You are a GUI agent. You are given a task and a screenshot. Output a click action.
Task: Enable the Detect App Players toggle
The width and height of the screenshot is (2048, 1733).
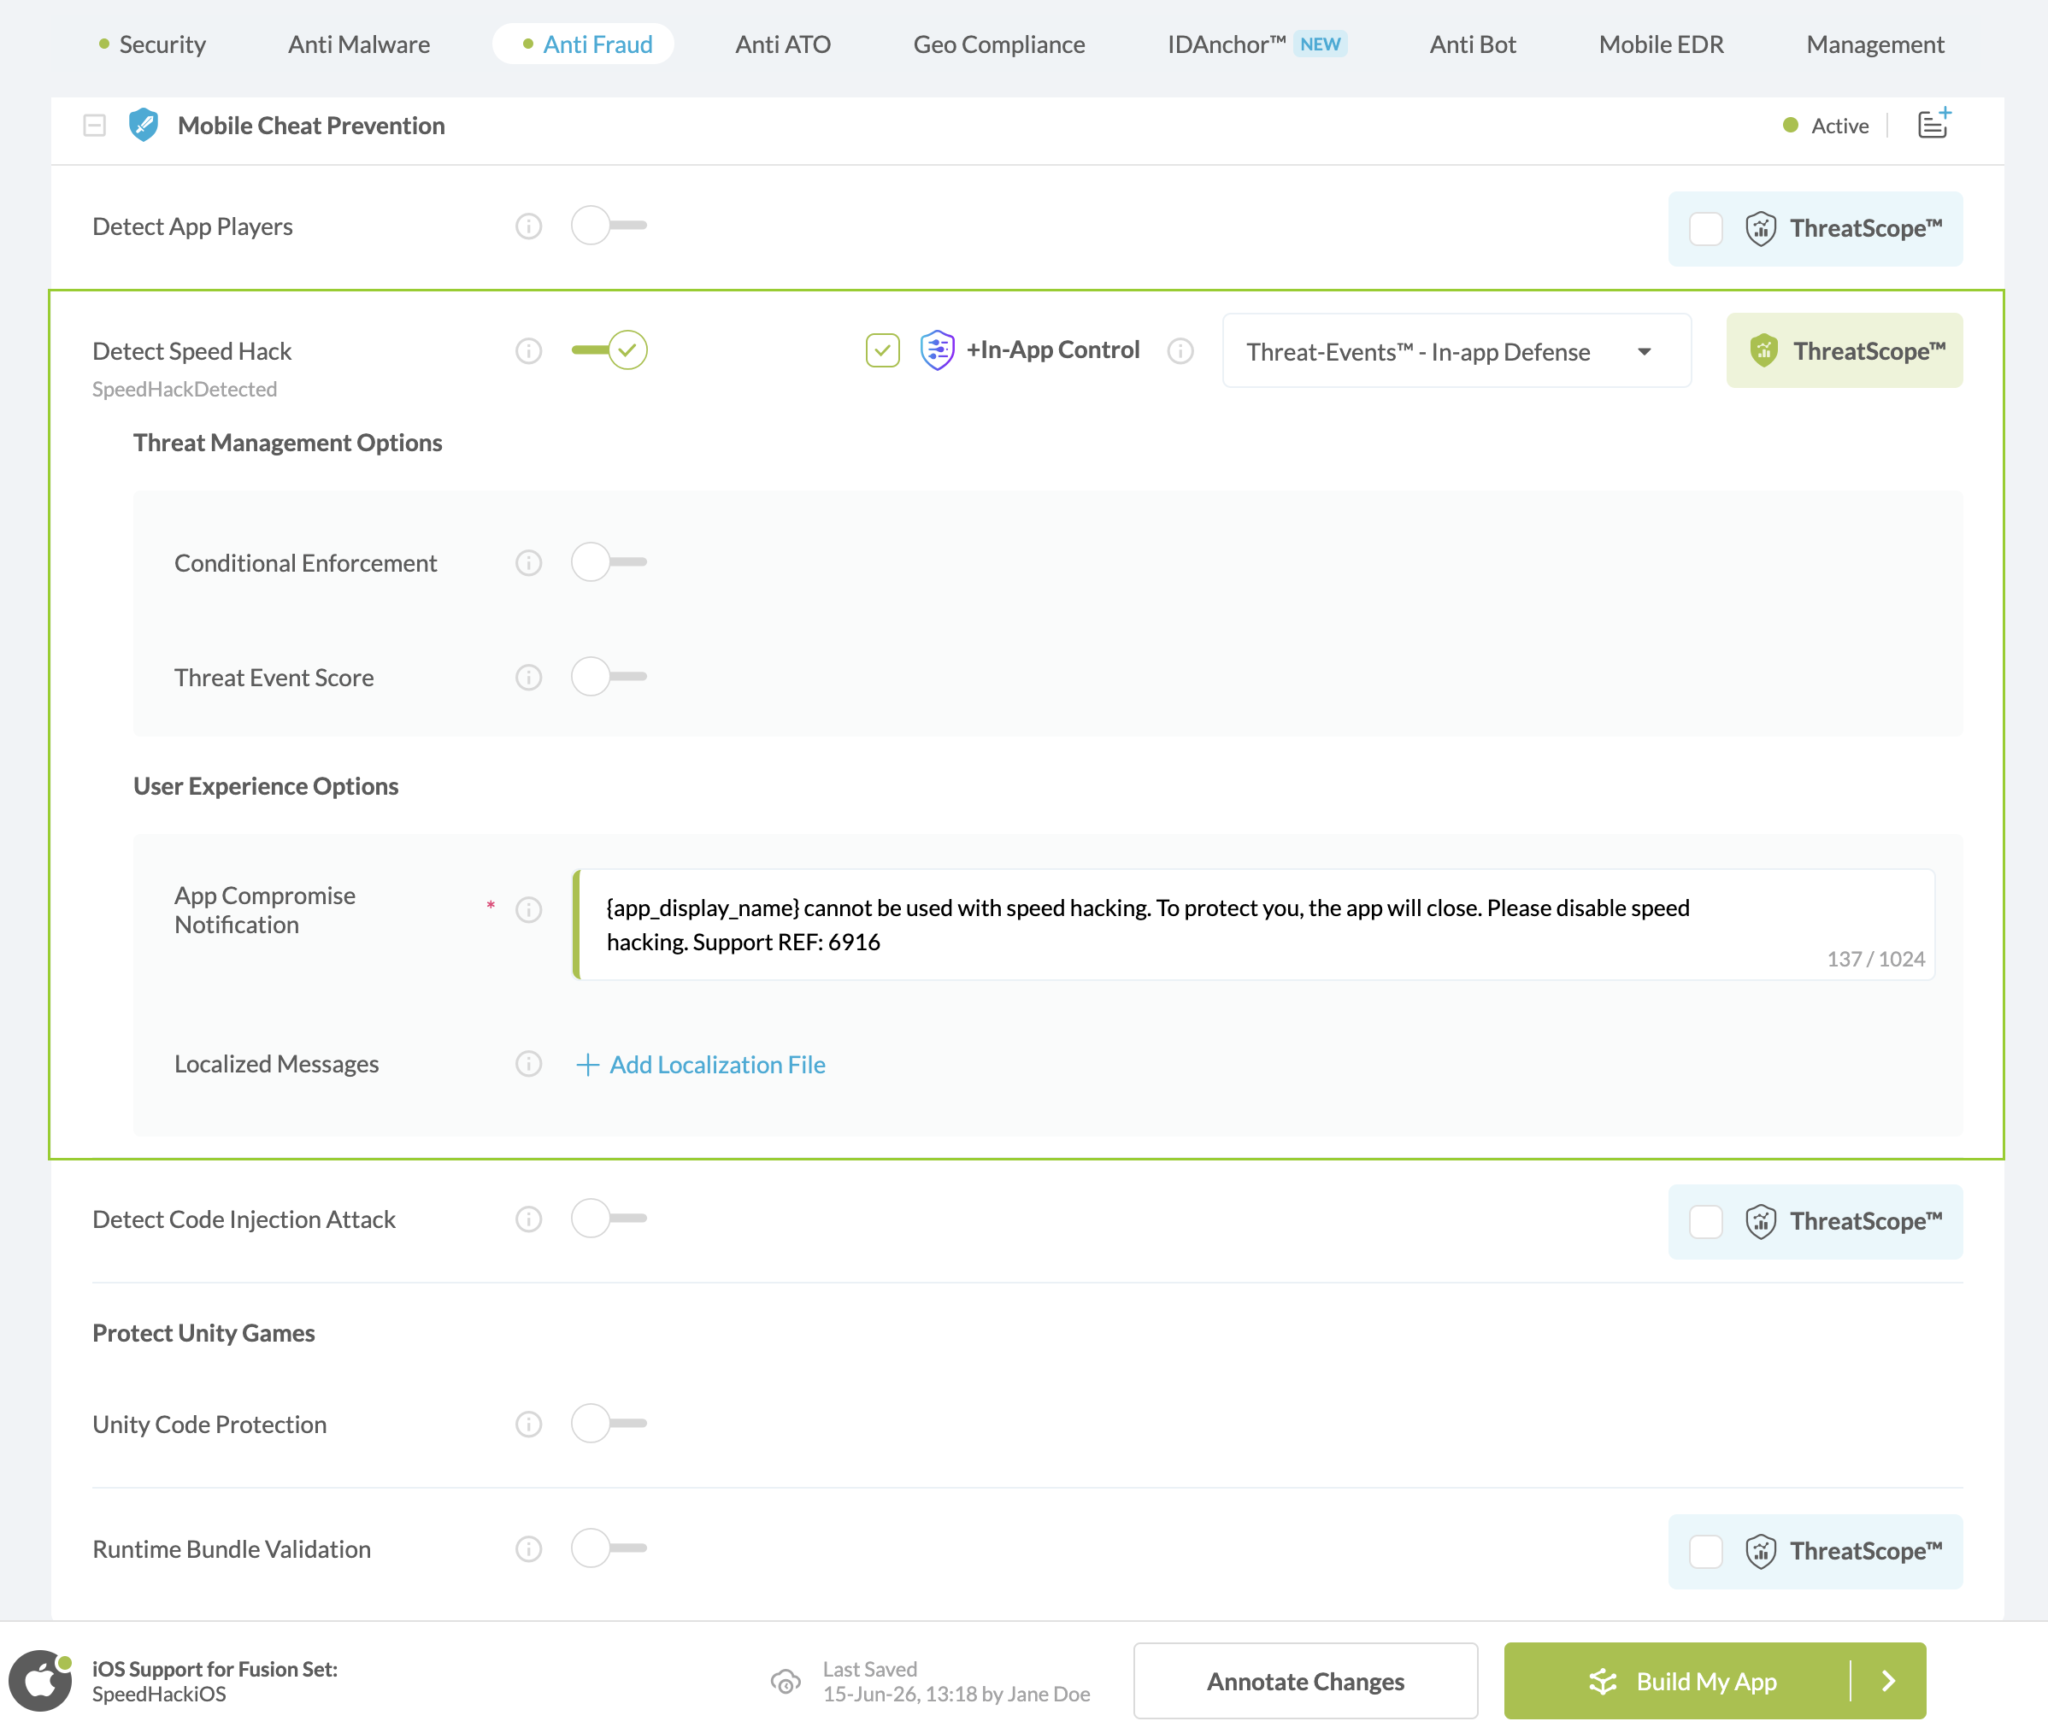[609, 225]
